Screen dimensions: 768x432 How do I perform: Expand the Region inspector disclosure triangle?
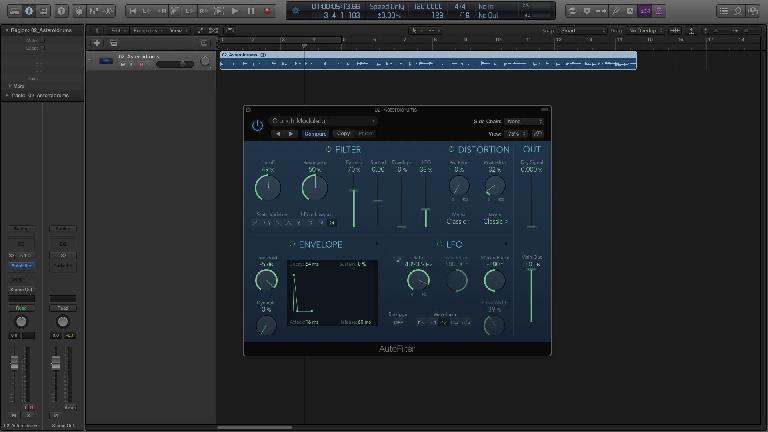point(7,30)
